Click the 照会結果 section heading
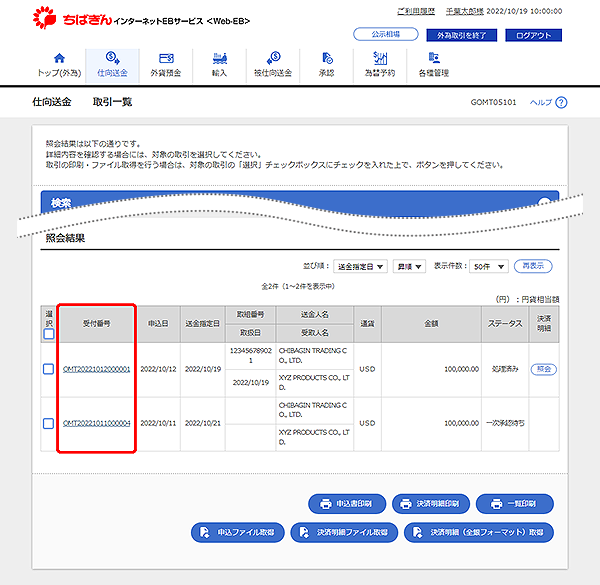This screenshot has width=600, height=585. [65, 238]
